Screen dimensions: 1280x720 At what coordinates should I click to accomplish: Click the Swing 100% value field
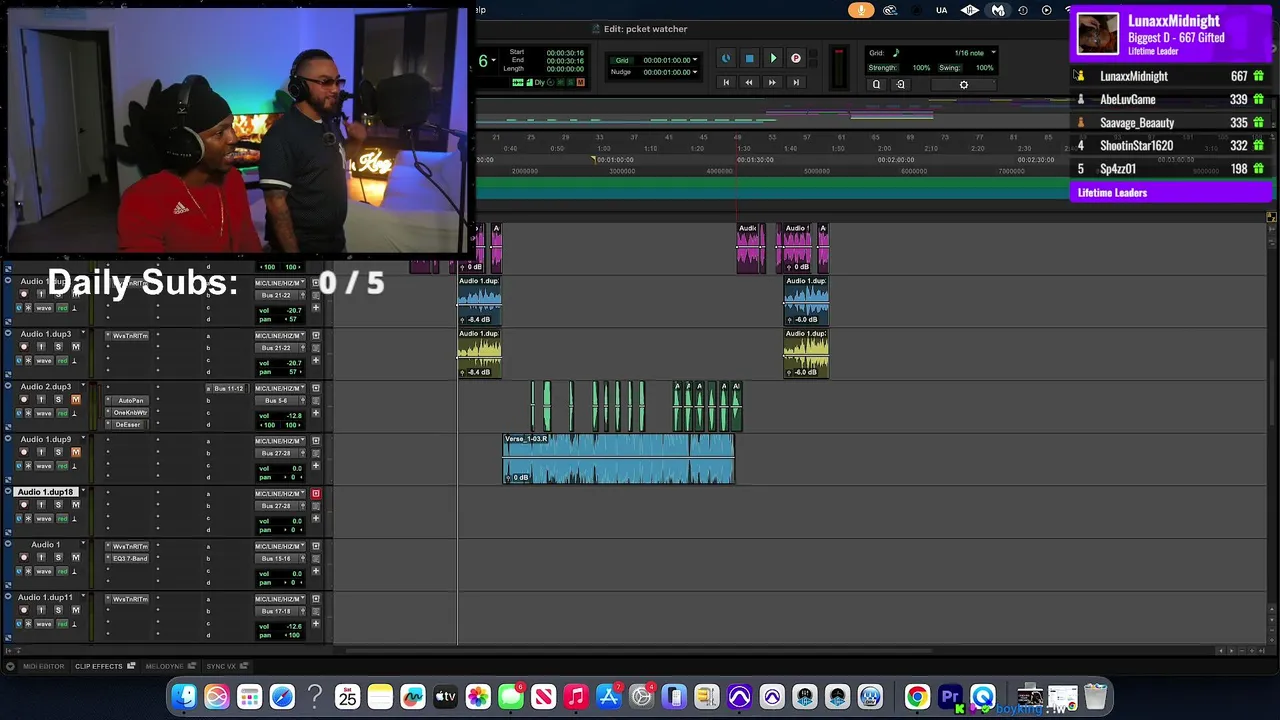(984, 68)
